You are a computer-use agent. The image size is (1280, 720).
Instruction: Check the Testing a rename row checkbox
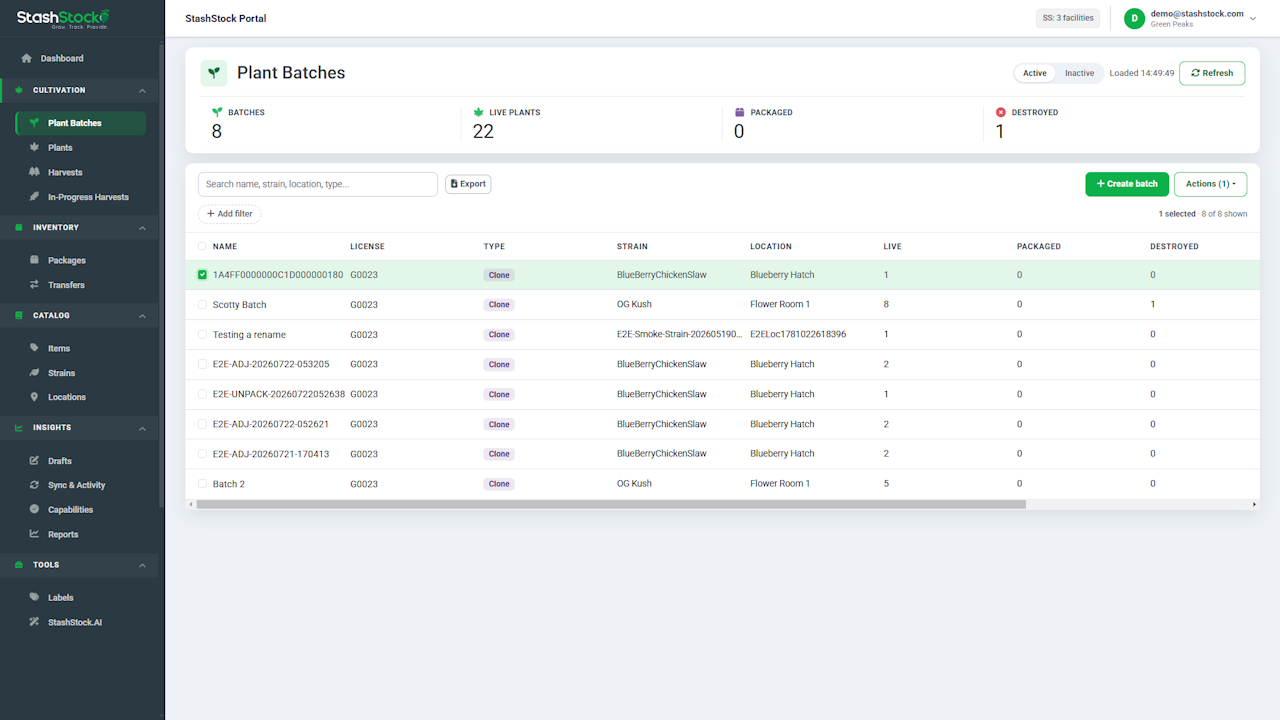point(202,335)
